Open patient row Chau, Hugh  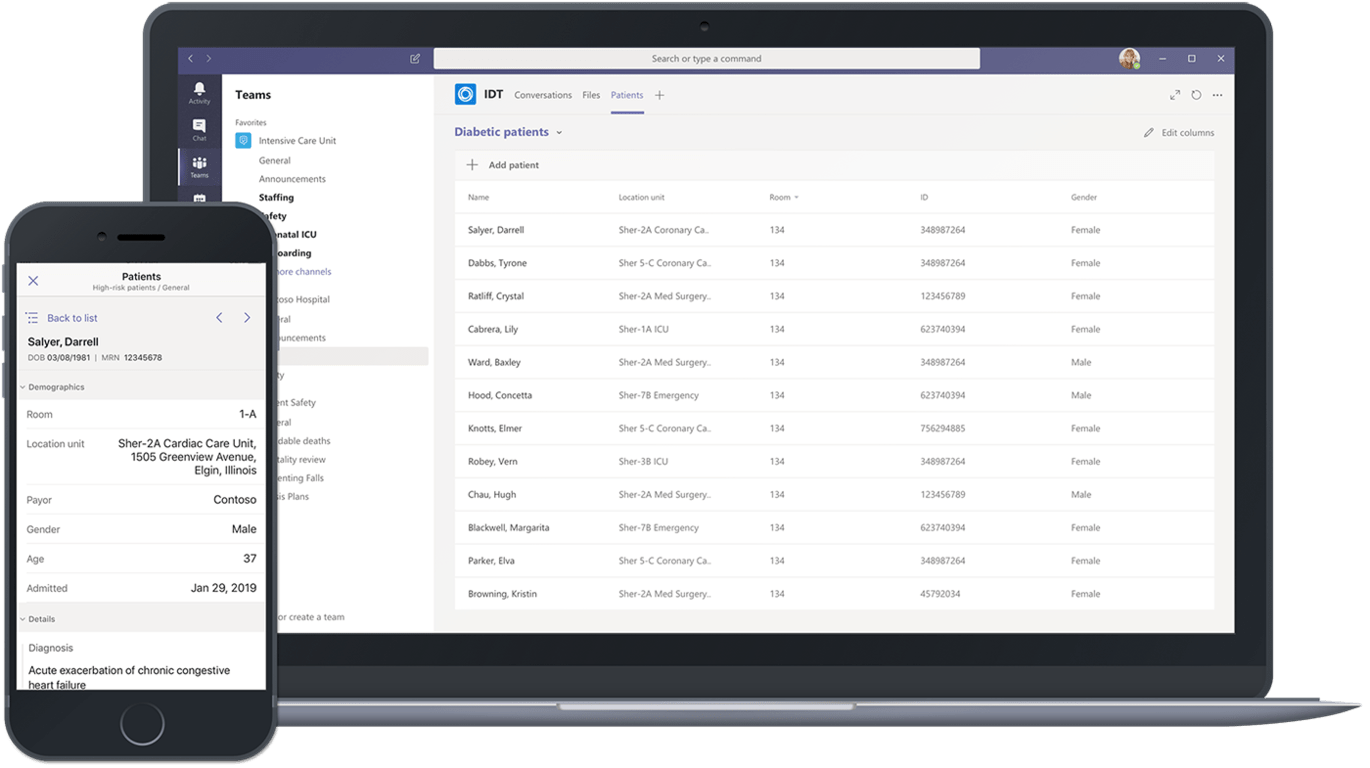click(834, 494)
